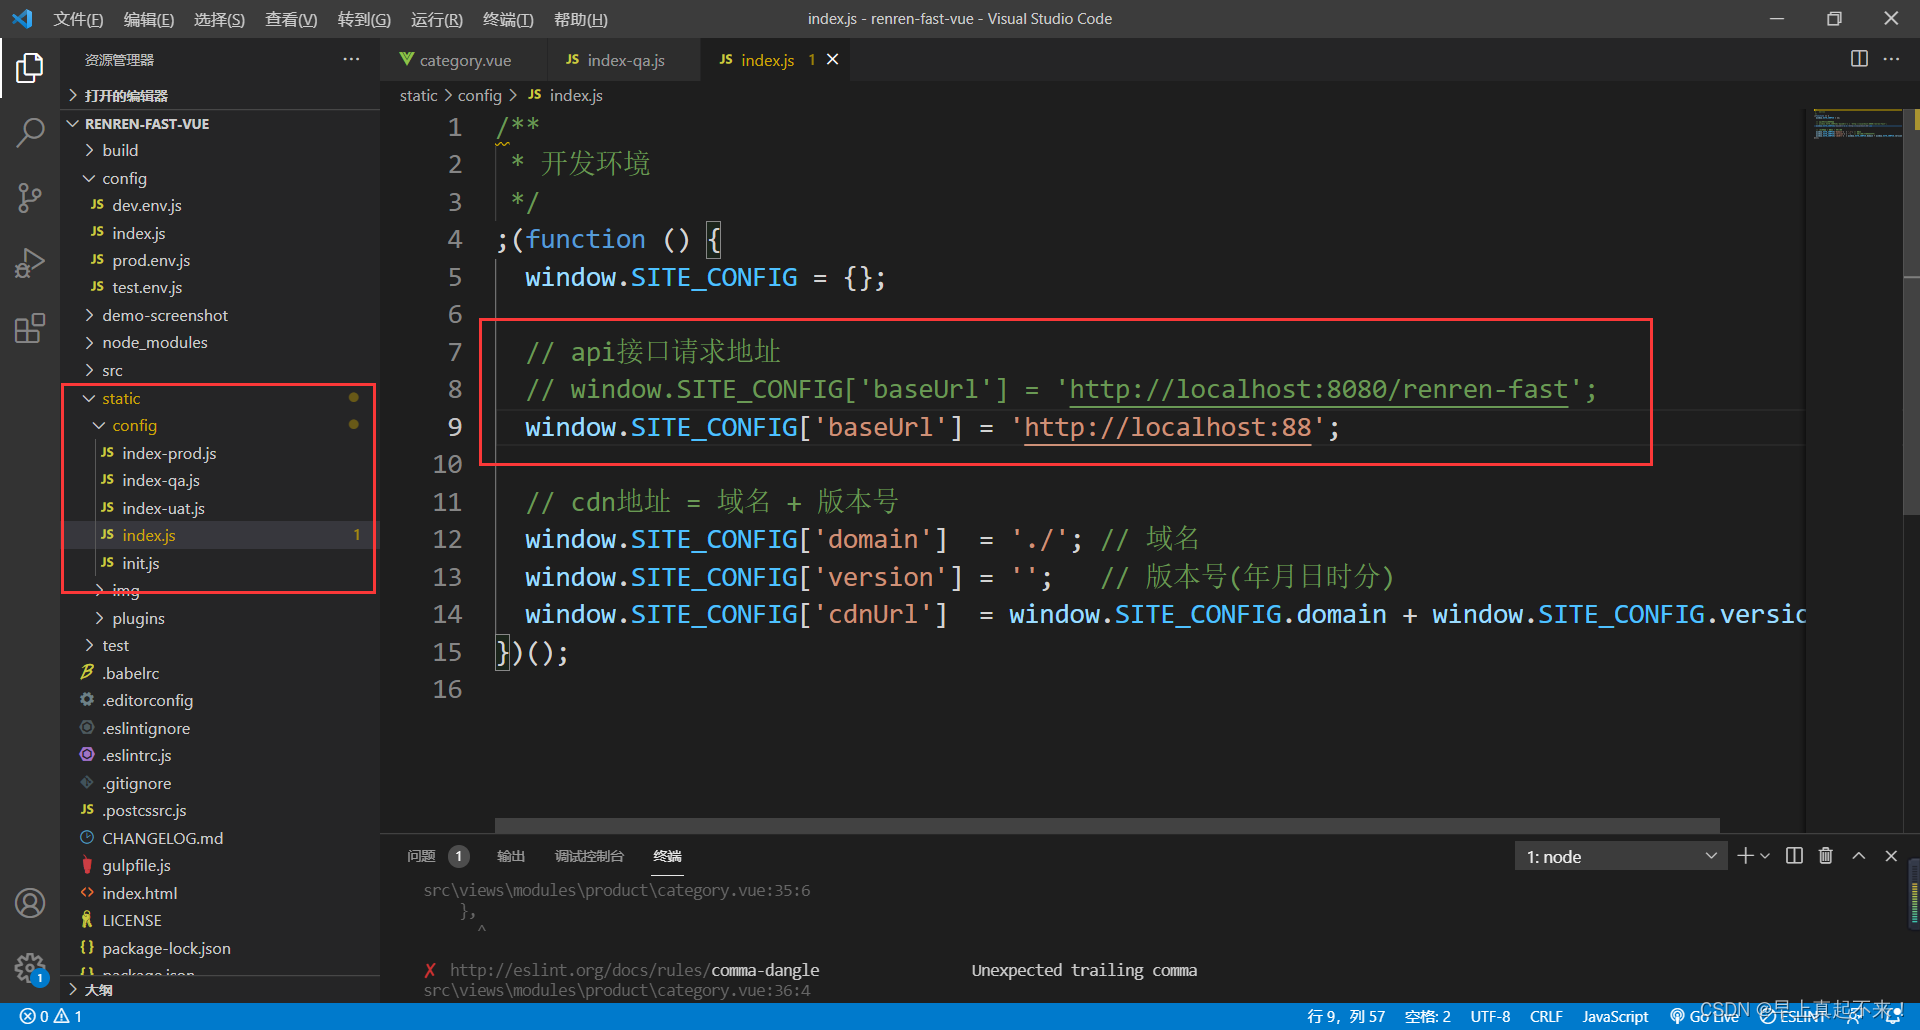Split the terminal panel
The image size is (1920, 1030).
pos(1794,856)
